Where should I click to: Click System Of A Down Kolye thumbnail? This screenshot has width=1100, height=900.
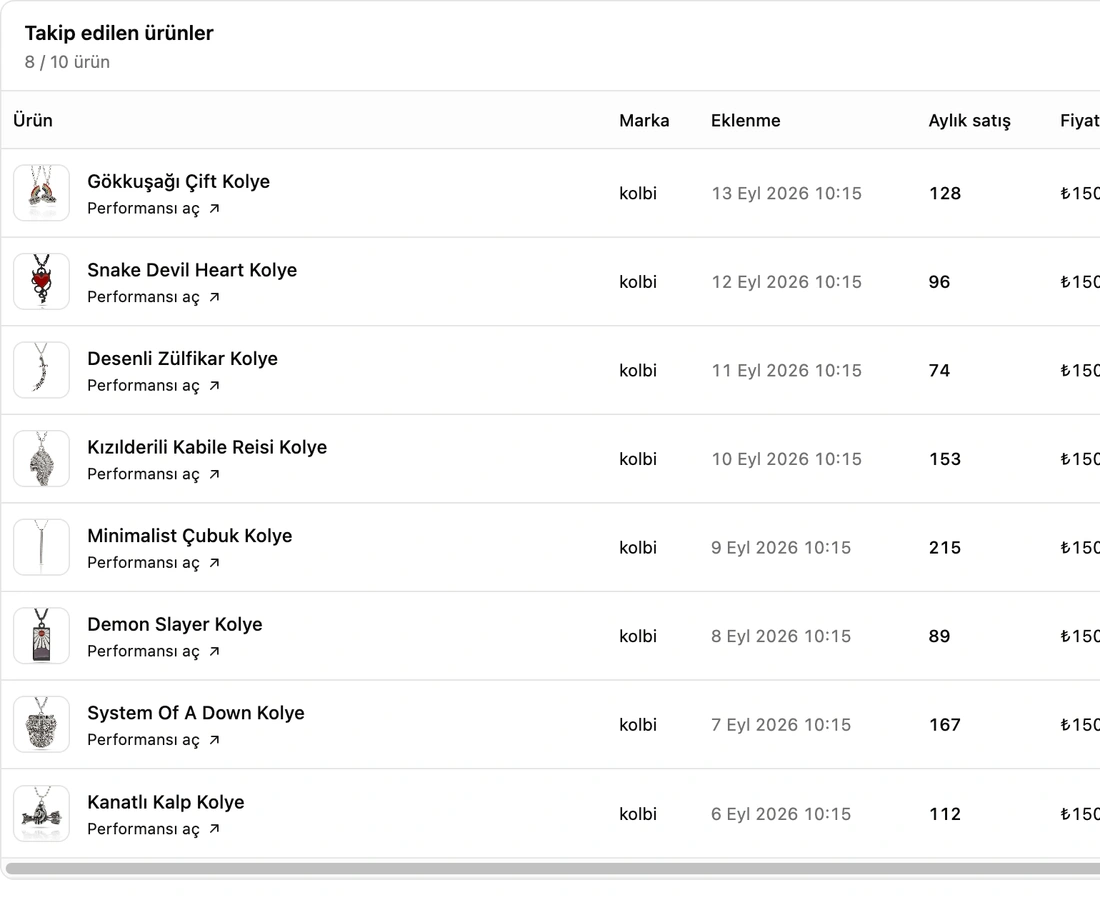click(x=41, y=724)
